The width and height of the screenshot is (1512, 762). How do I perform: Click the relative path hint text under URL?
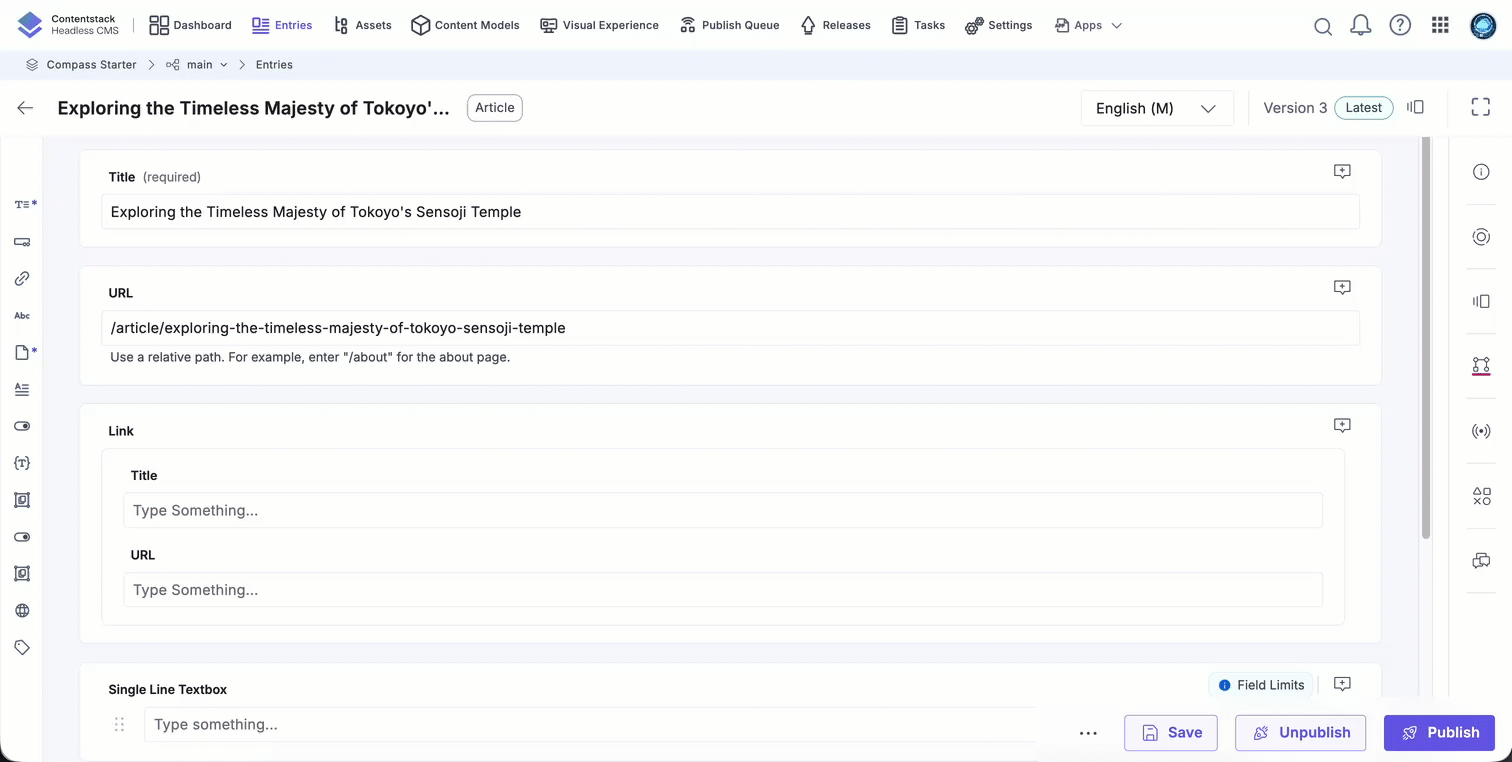310,357
